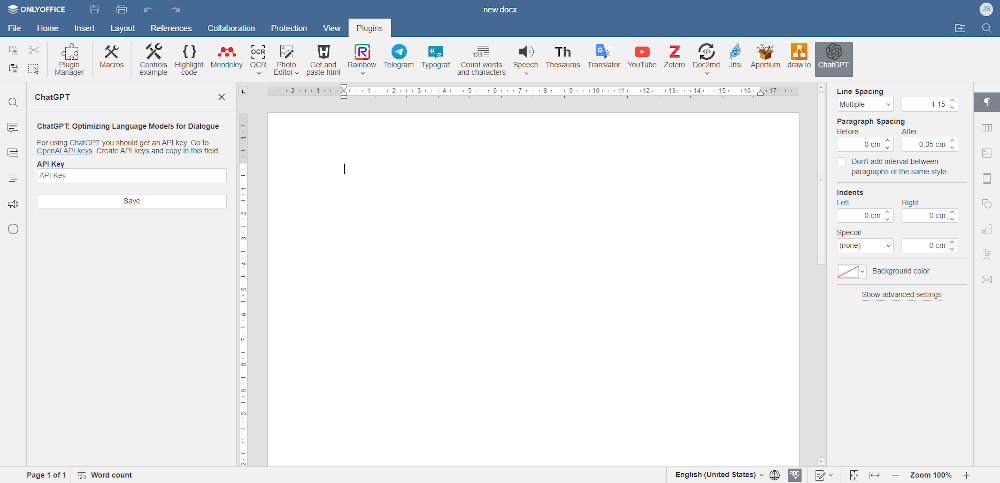Open the Translator plugin
This screenshot has width=1000, height=483.
point(603,56)
